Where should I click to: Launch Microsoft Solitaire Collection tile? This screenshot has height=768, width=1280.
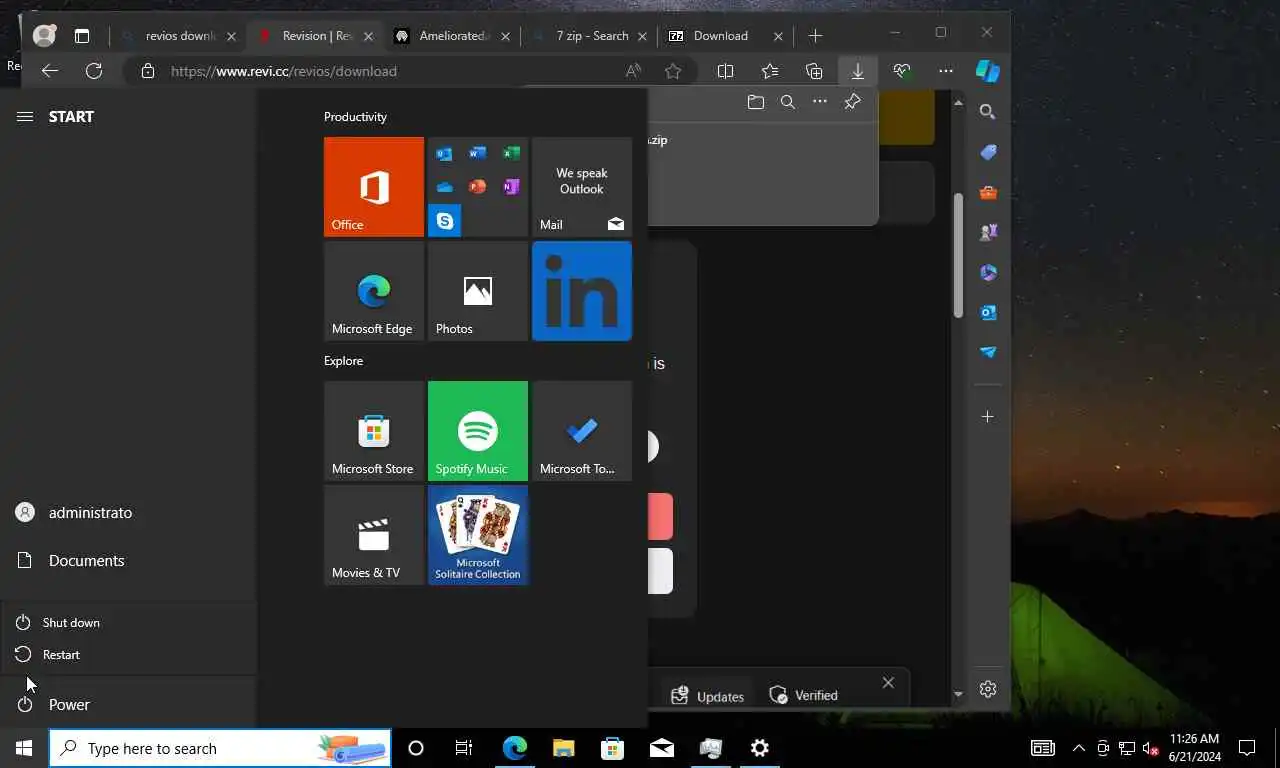coord(478,535)
